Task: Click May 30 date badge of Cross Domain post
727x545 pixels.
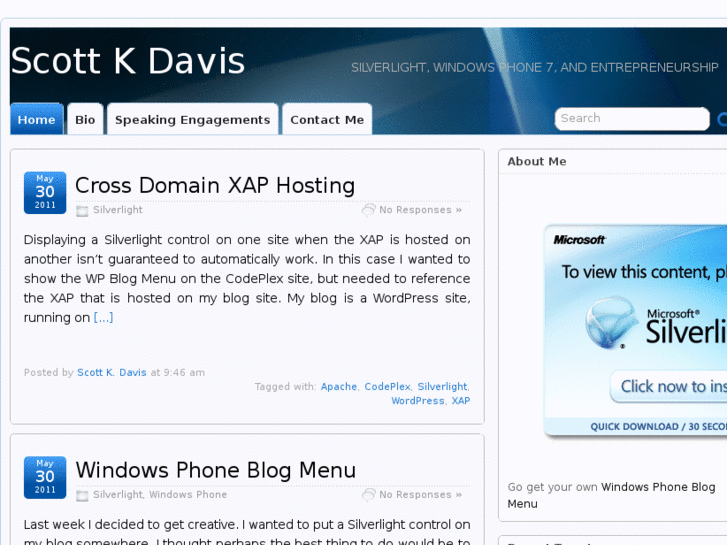Action: (x=45, y=192)
